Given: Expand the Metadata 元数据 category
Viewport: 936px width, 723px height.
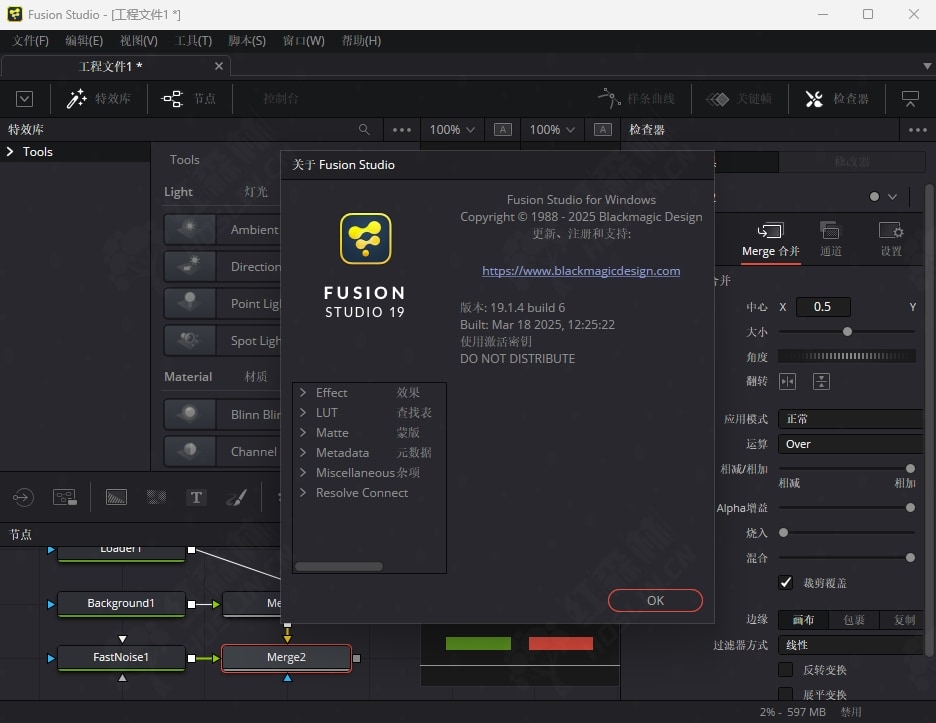Looking at the screenshot, I should click(x=303, y=453).
